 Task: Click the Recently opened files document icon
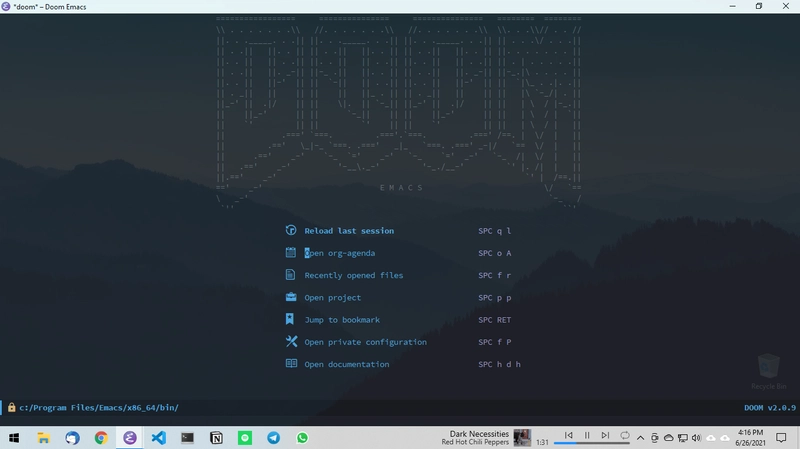pos(290,275)
